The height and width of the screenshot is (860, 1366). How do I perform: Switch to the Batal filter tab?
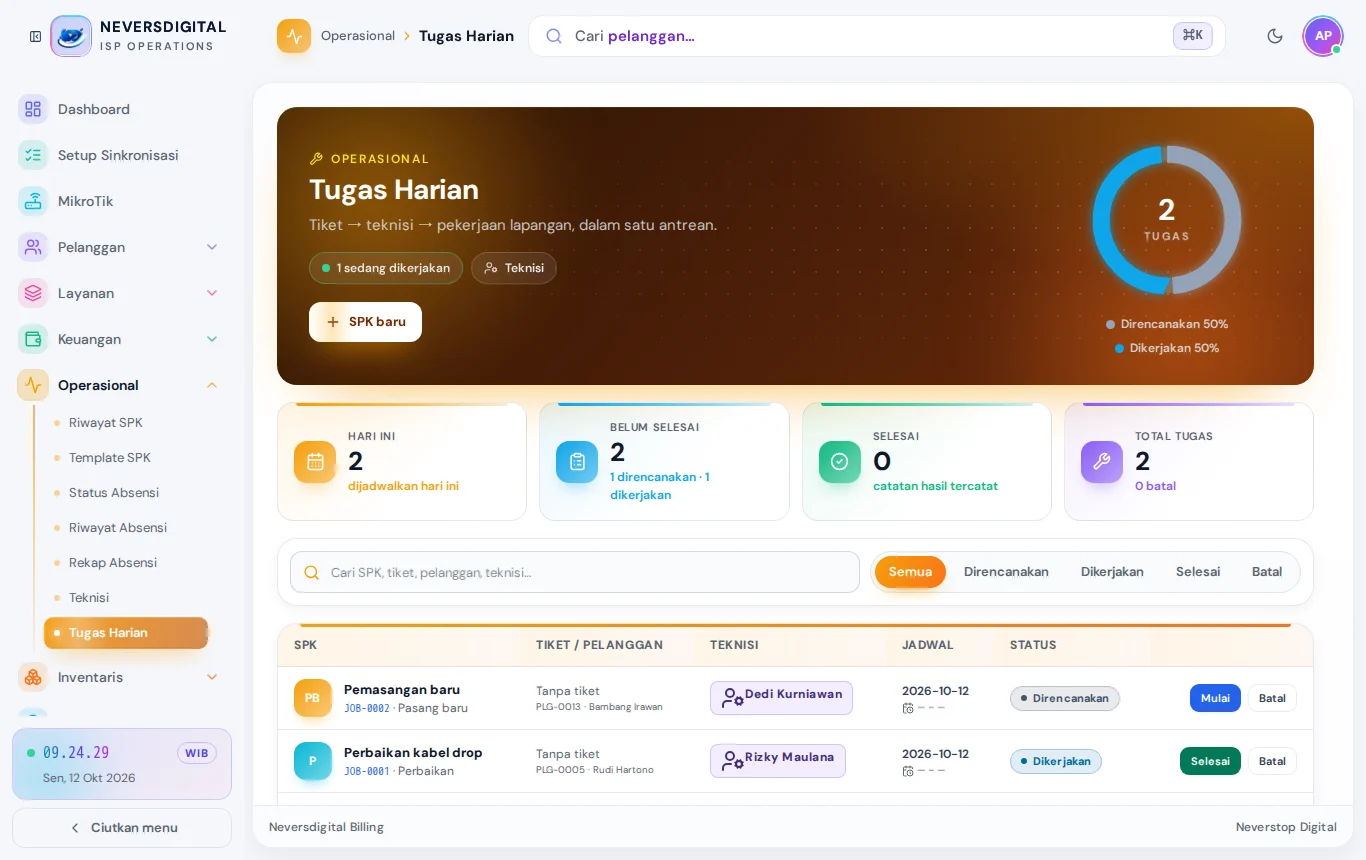click(1267, 572)
